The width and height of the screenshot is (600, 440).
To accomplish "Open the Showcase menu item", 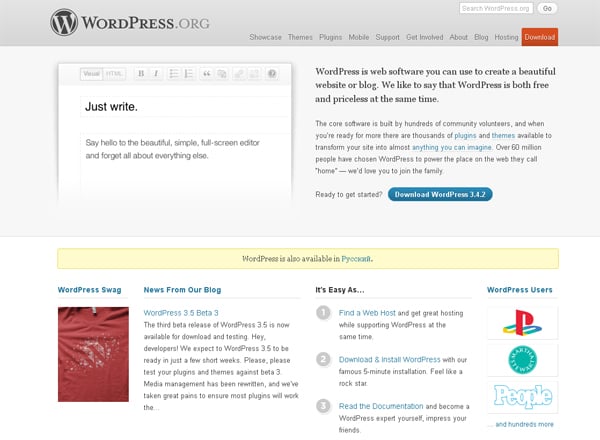I will click(265, 37).
